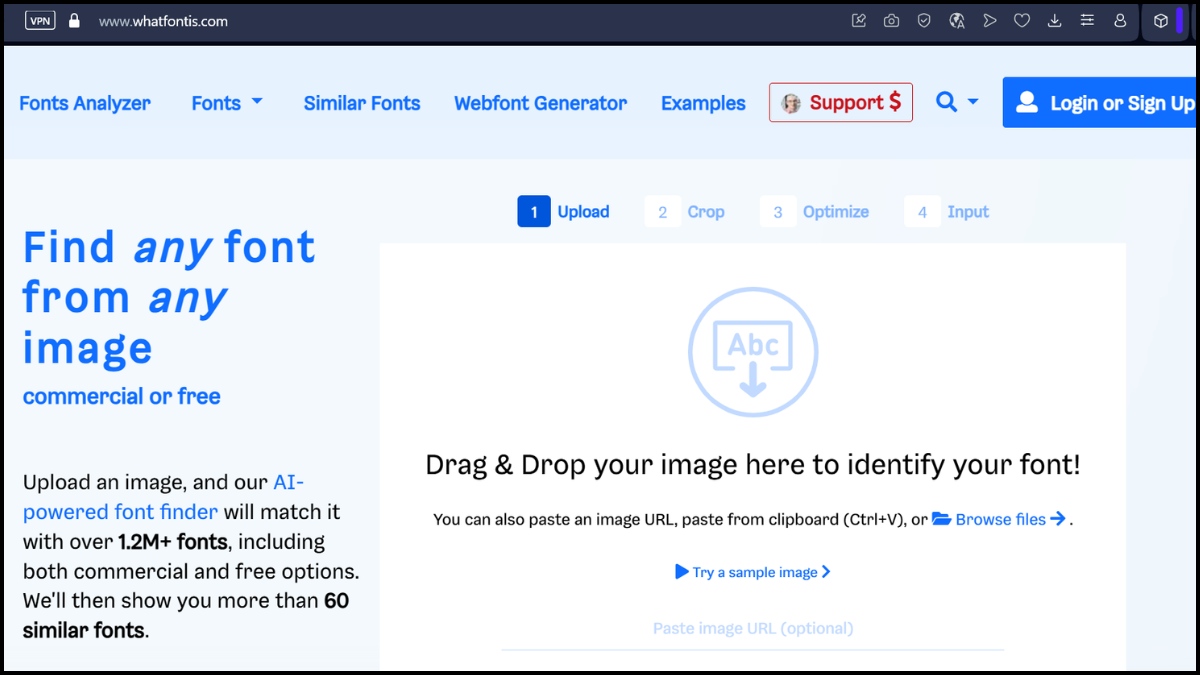Click the Paste image URL field

coord(752,628)
